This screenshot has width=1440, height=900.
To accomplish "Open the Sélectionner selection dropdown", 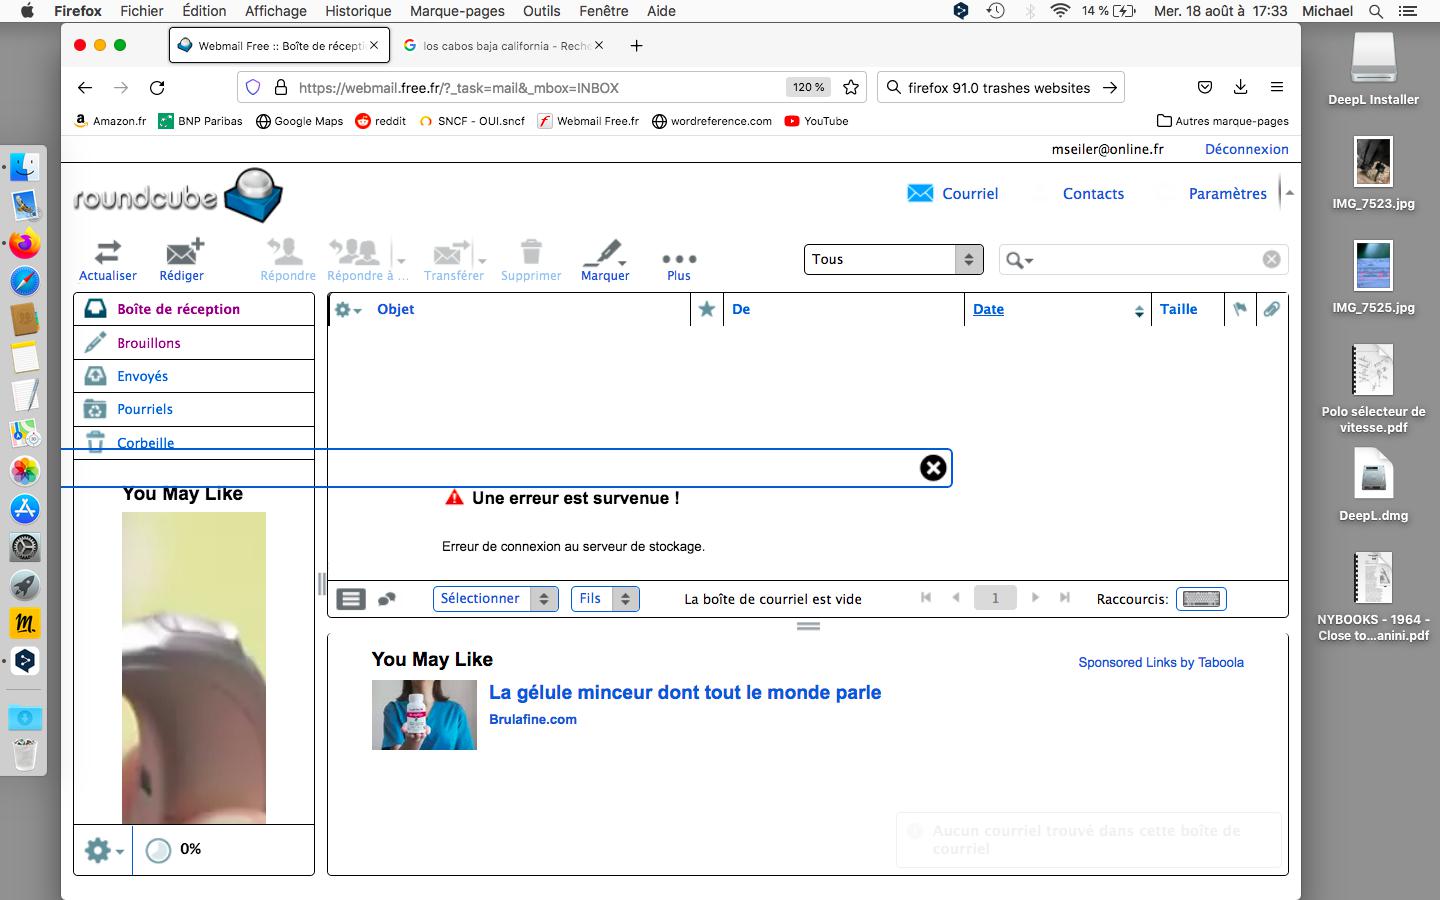I will point(495,598).
